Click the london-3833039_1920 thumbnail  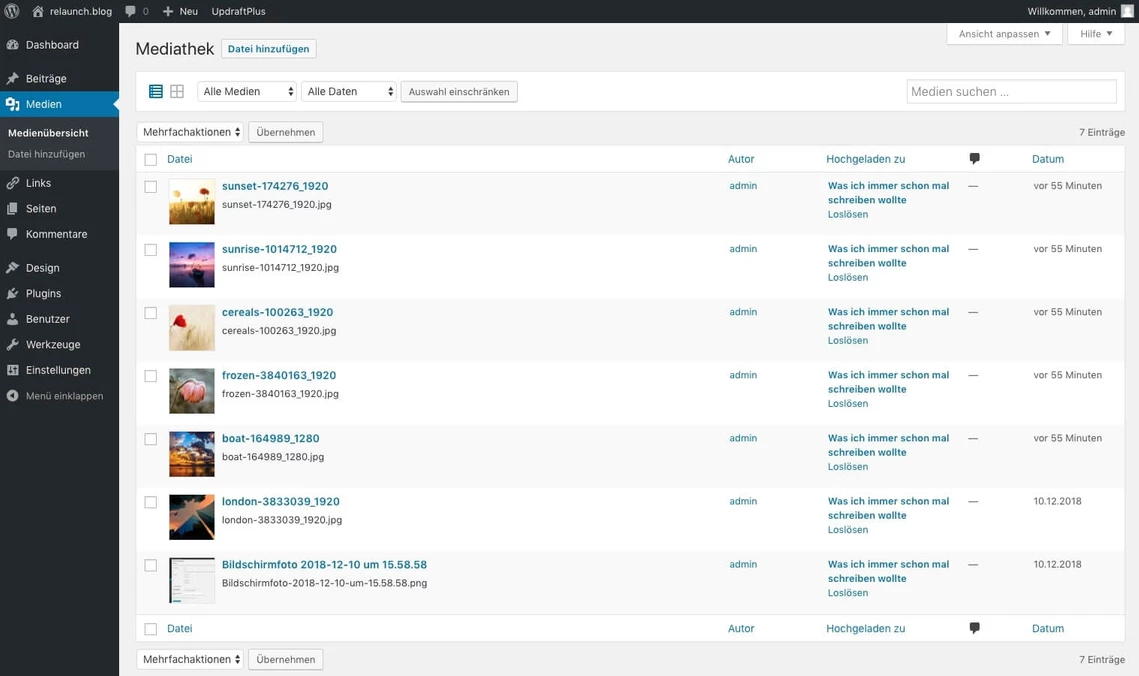point(191,517)
